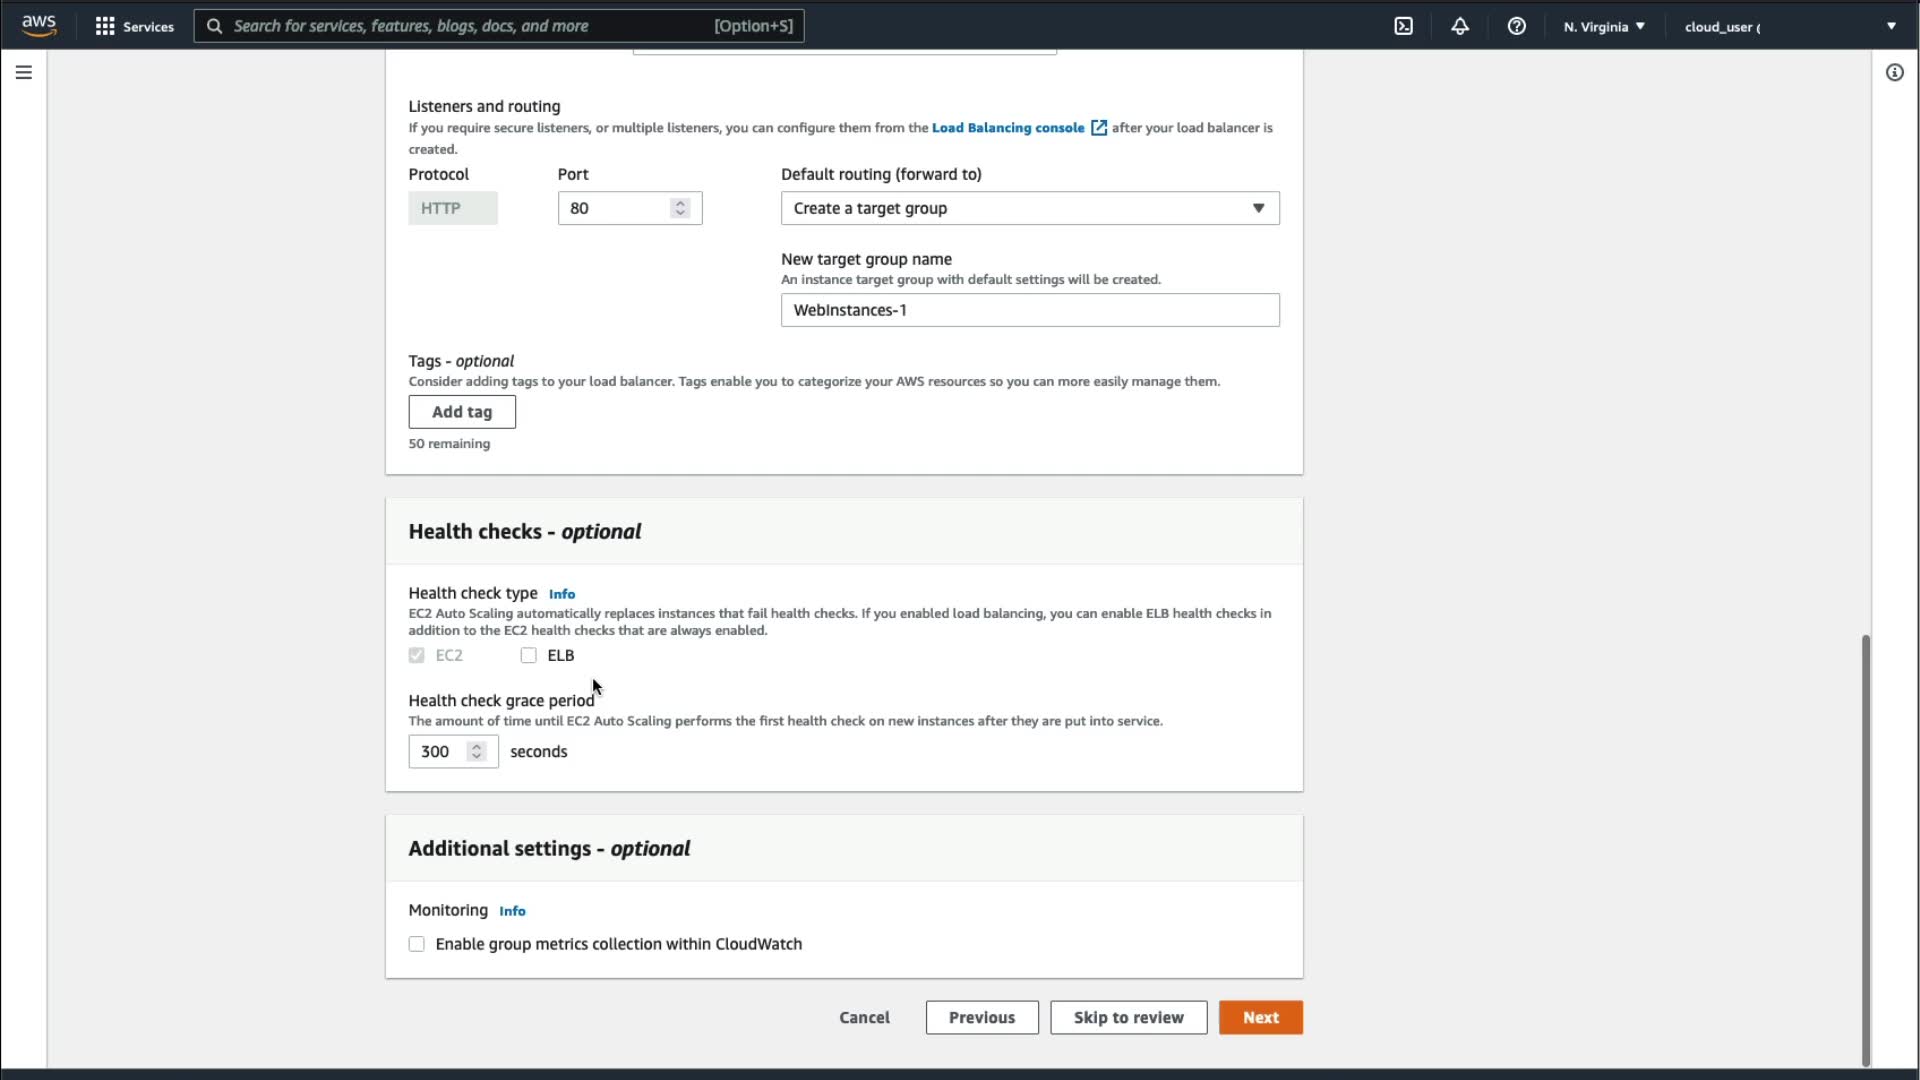Click Info link next to Monitoring
This screenshot has width=1920, height=1080.
point(512,911)
